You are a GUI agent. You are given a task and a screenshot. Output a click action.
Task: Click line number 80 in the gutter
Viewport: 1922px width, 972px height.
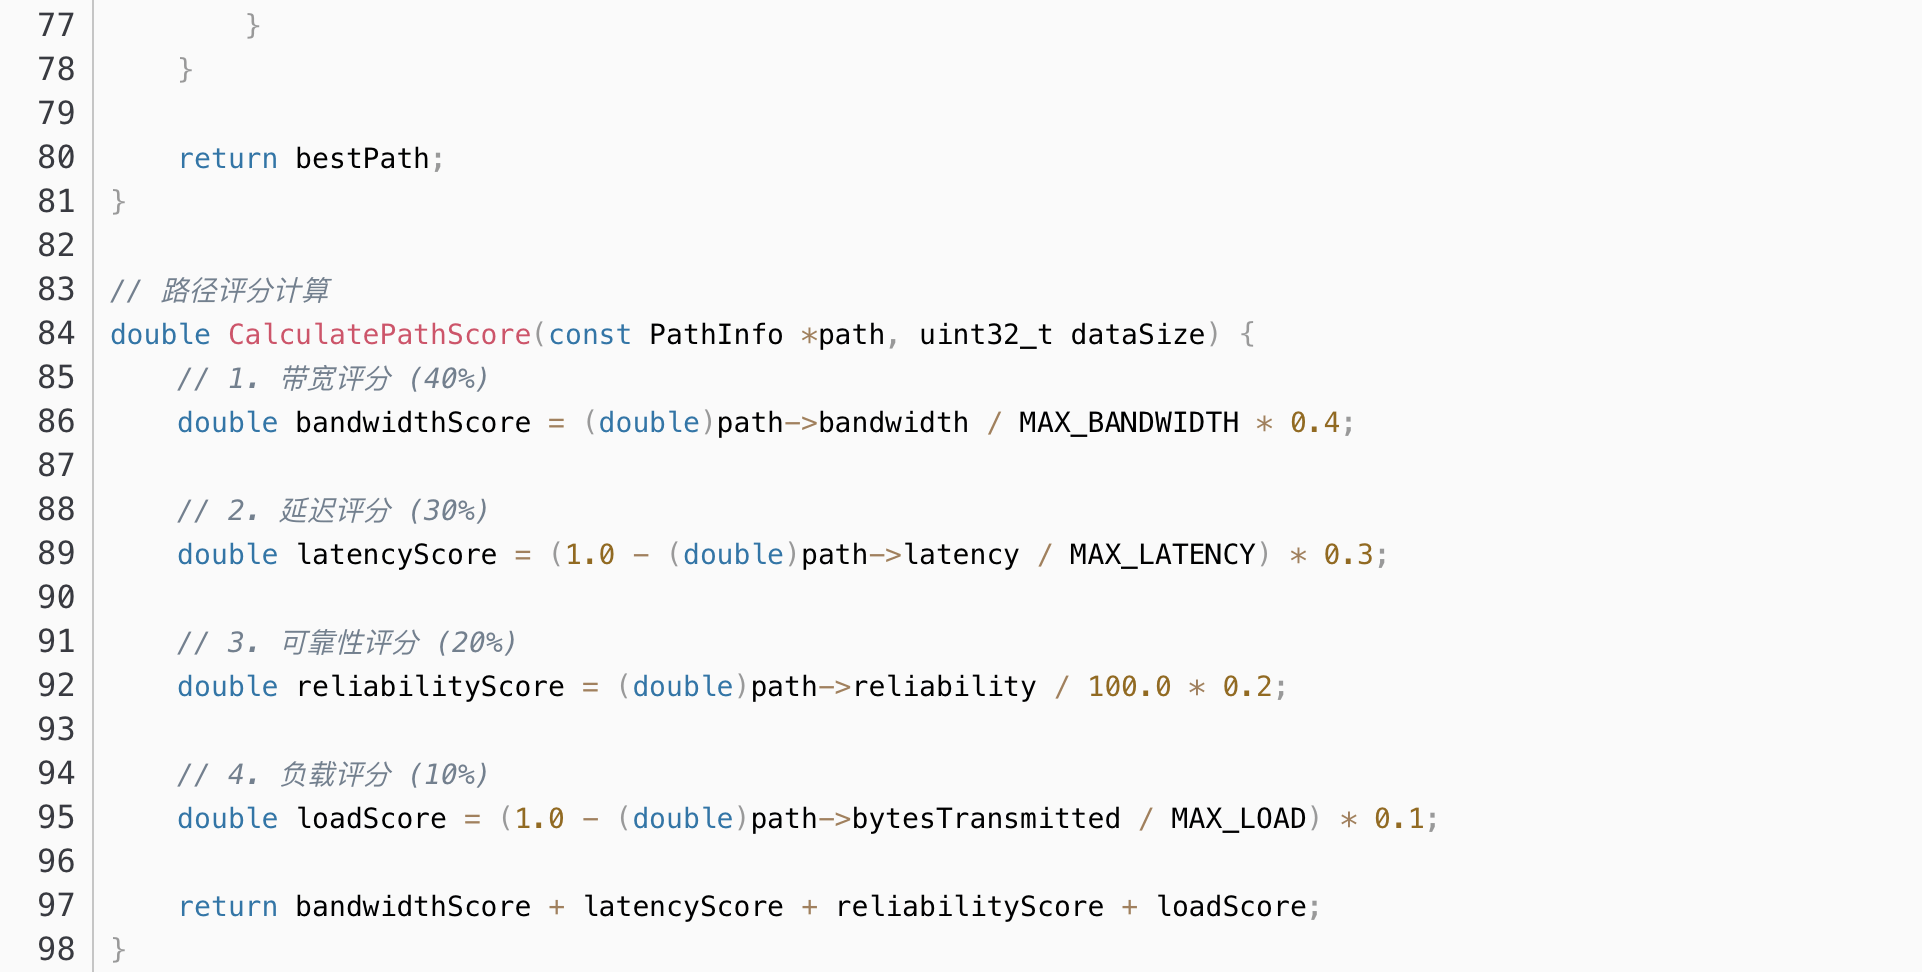(x=56, y=157)
